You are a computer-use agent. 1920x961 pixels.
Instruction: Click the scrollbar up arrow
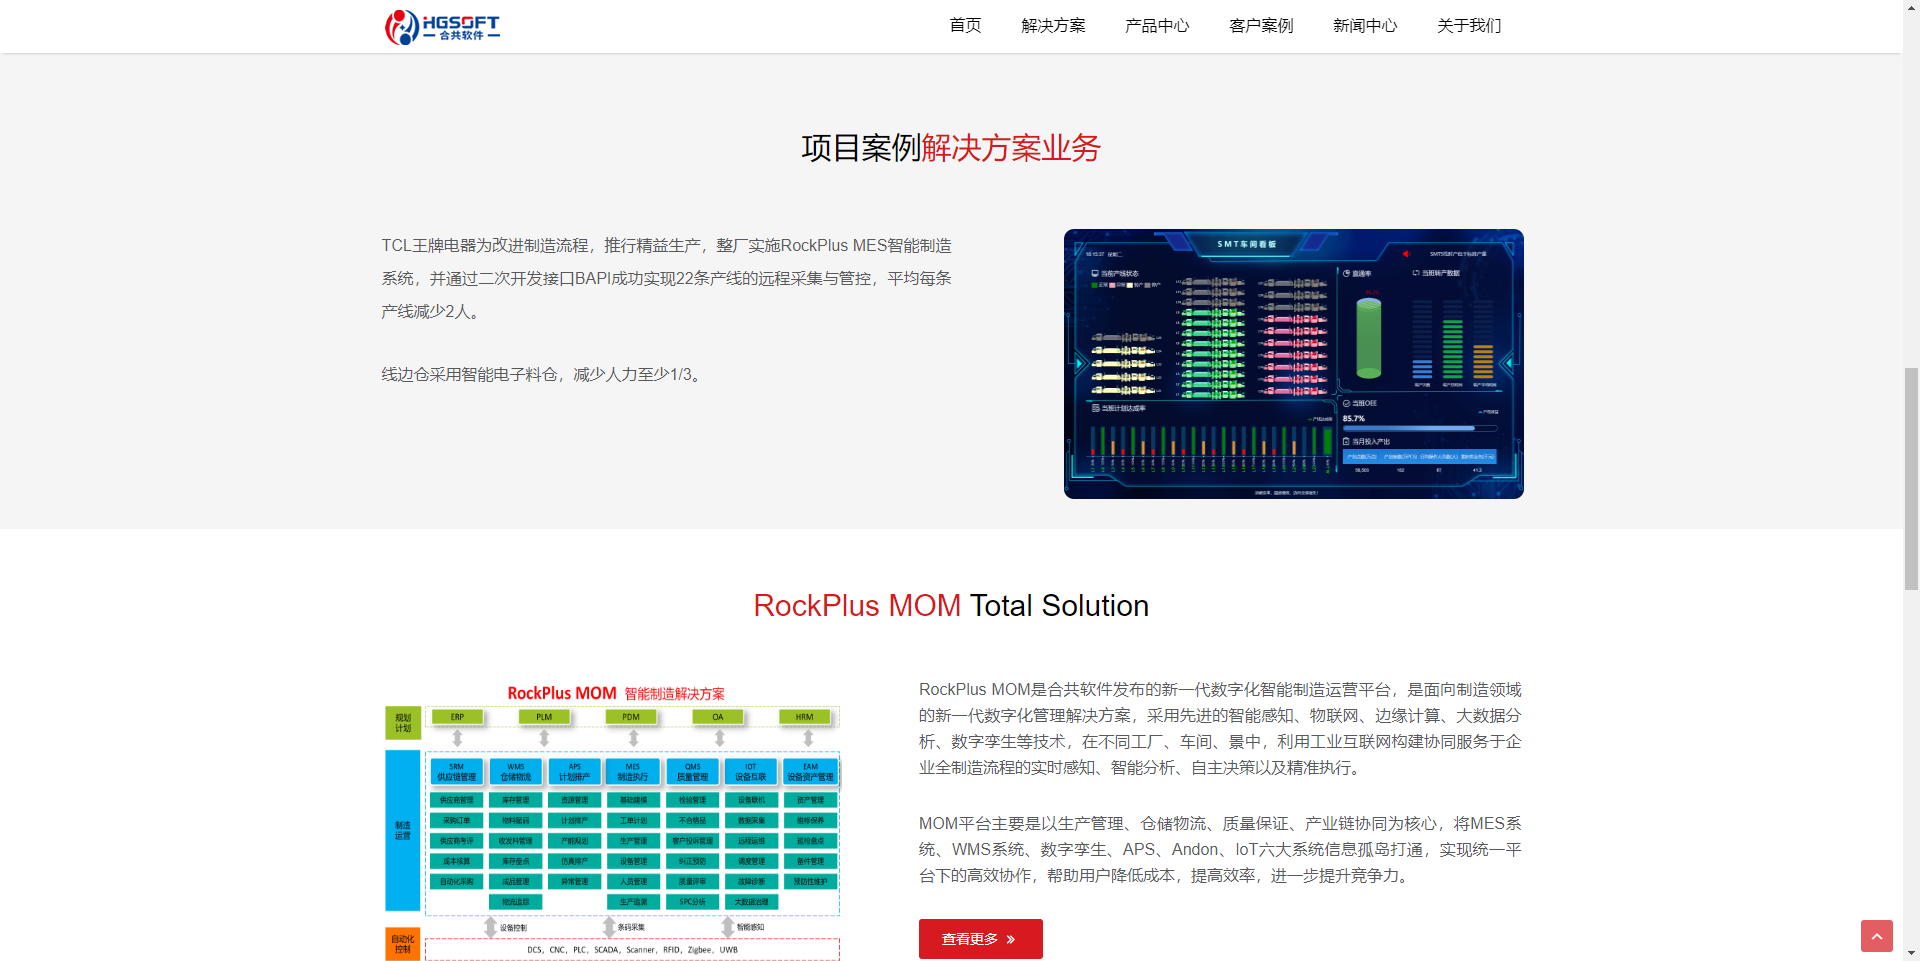point(1911,7)
